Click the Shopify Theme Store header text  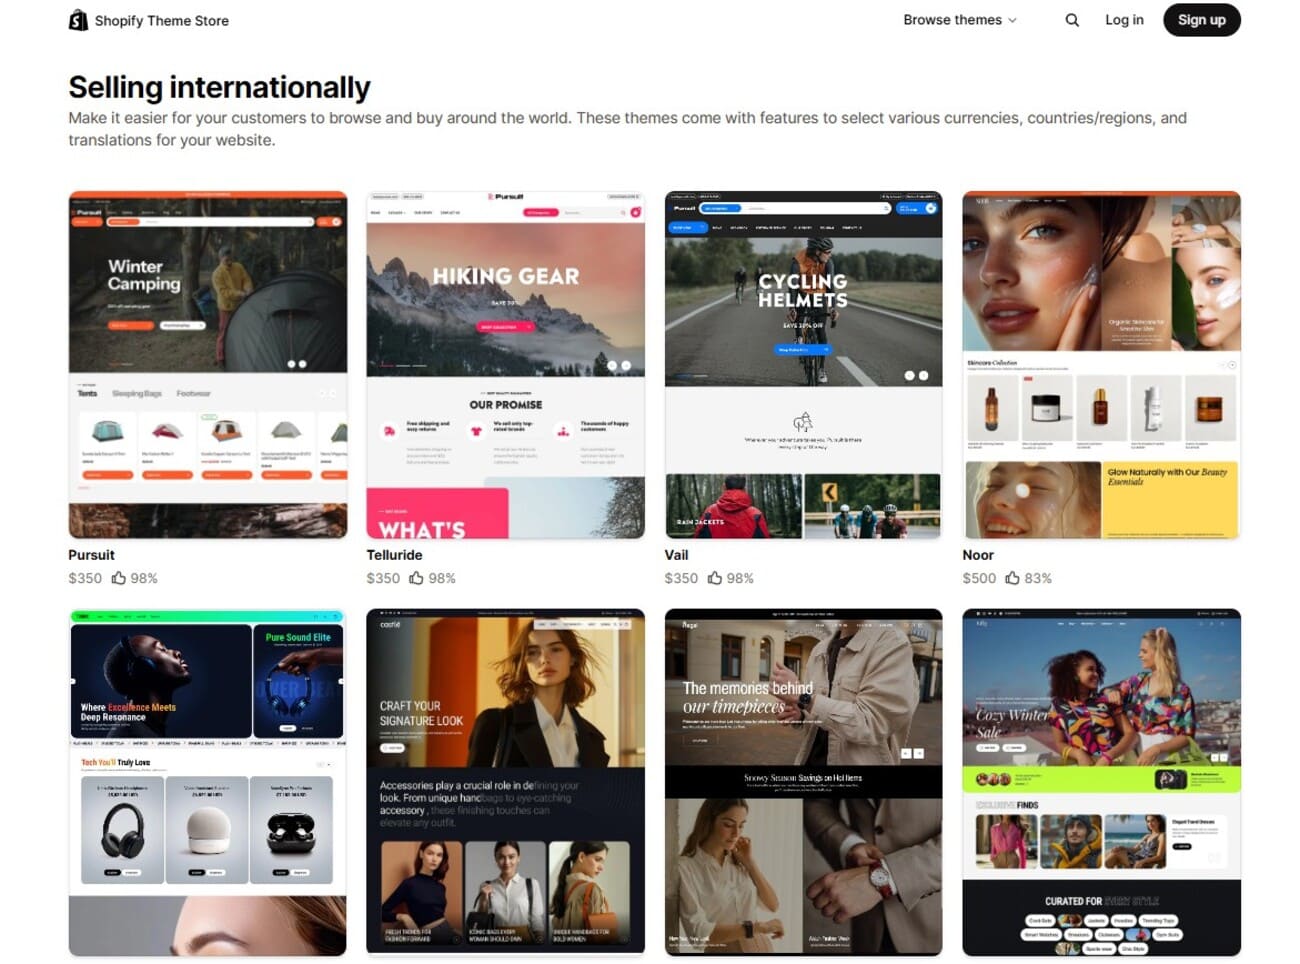point(161,19)
